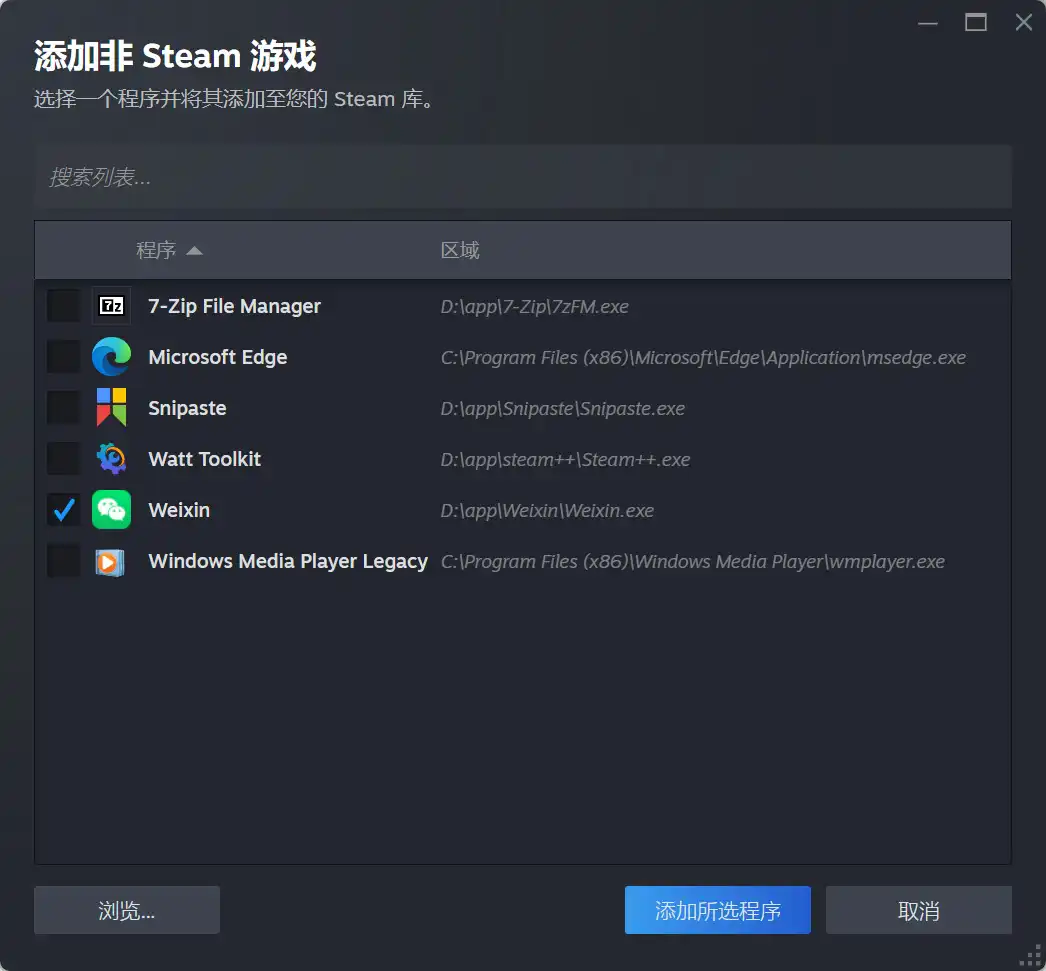Click the sort arrow next to 程序 header
The height and width of the screenshot is (971, 1046).
(x=194, y=250)
